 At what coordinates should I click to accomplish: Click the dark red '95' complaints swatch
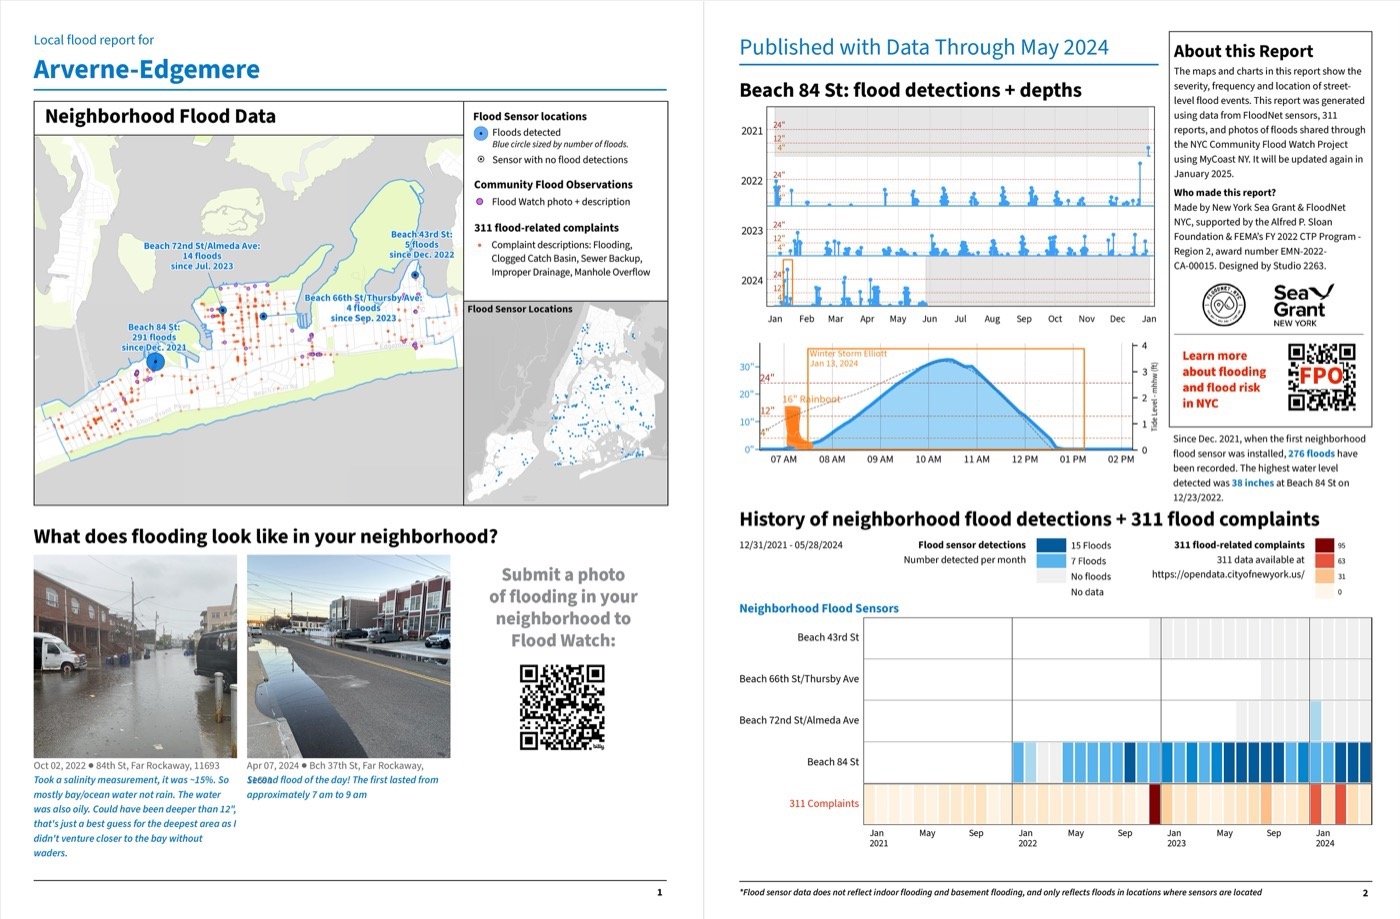click(x=1324, y=545)
